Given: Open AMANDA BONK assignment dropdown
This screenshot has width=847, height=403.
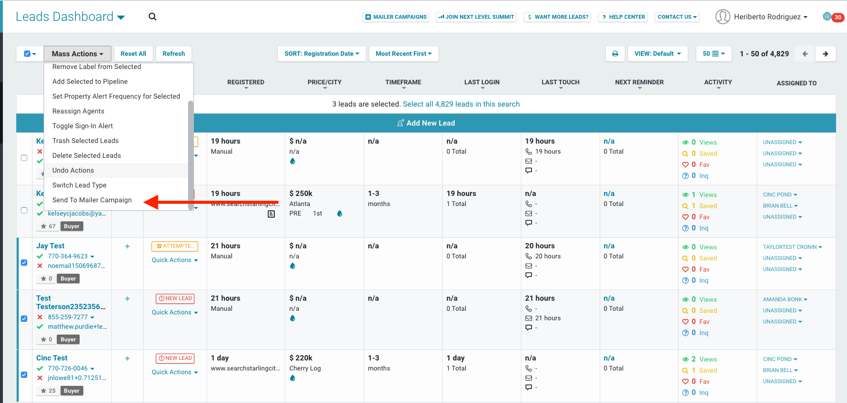Looking at the screenshot, I should click(786, 299).
